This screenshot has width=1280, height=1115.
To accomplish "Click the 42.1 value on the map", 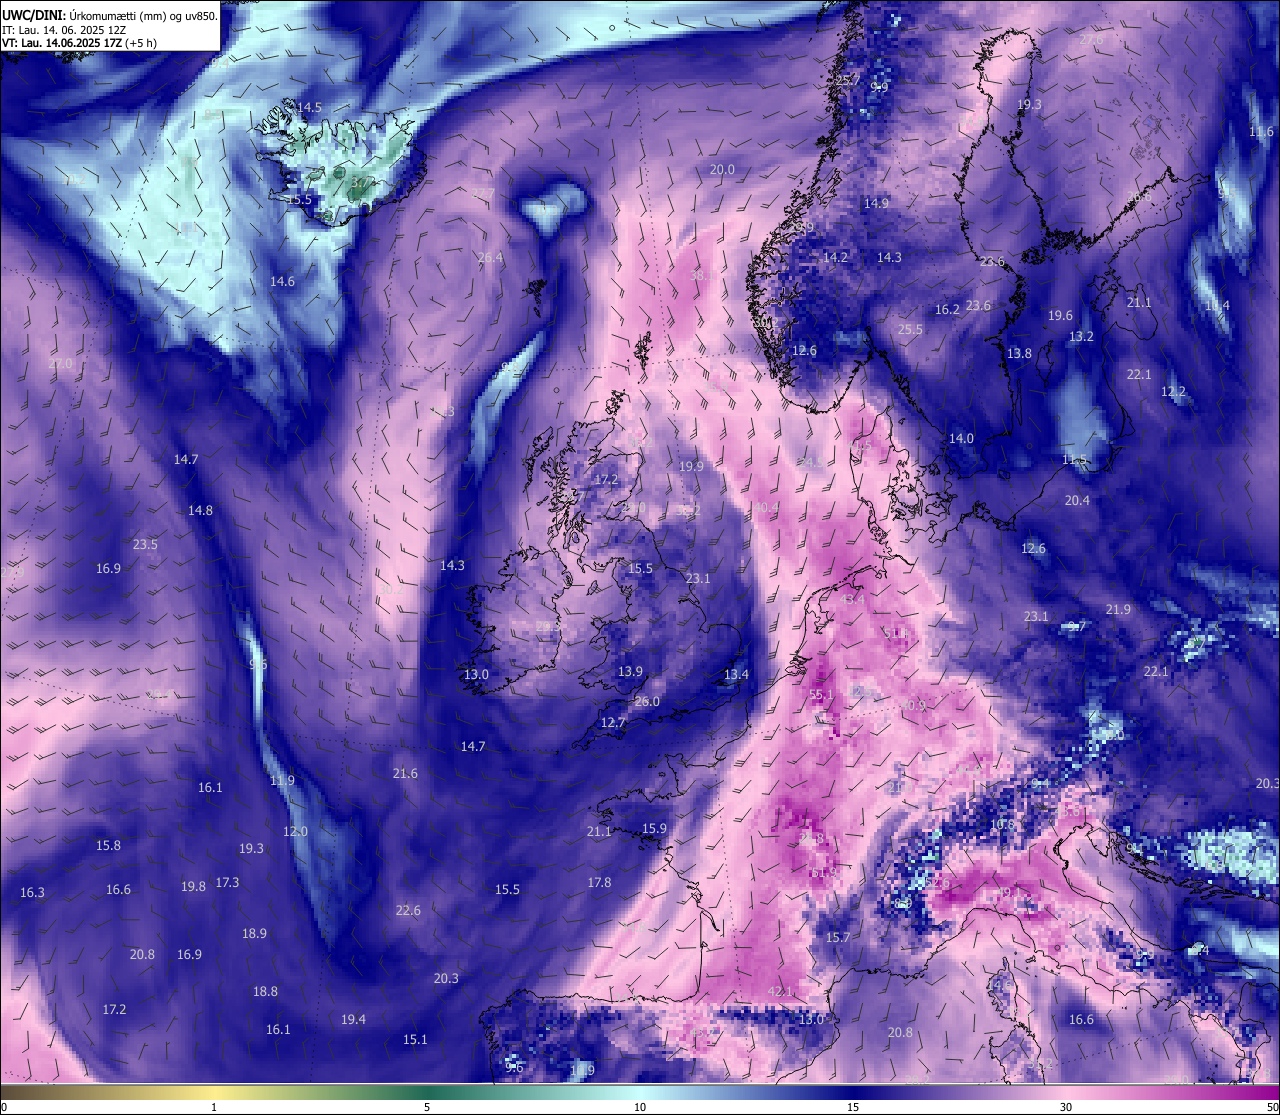I will [780, 991].
